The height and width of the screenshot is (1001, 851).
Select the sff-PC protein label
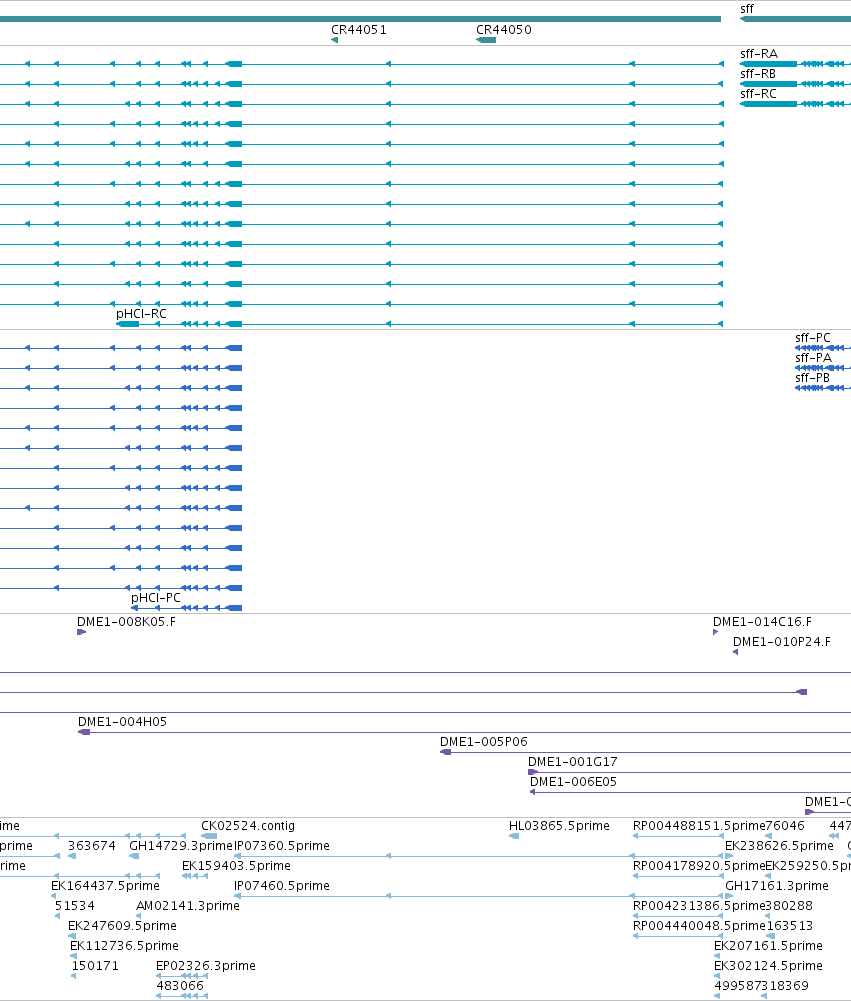[x=813, y=338]
